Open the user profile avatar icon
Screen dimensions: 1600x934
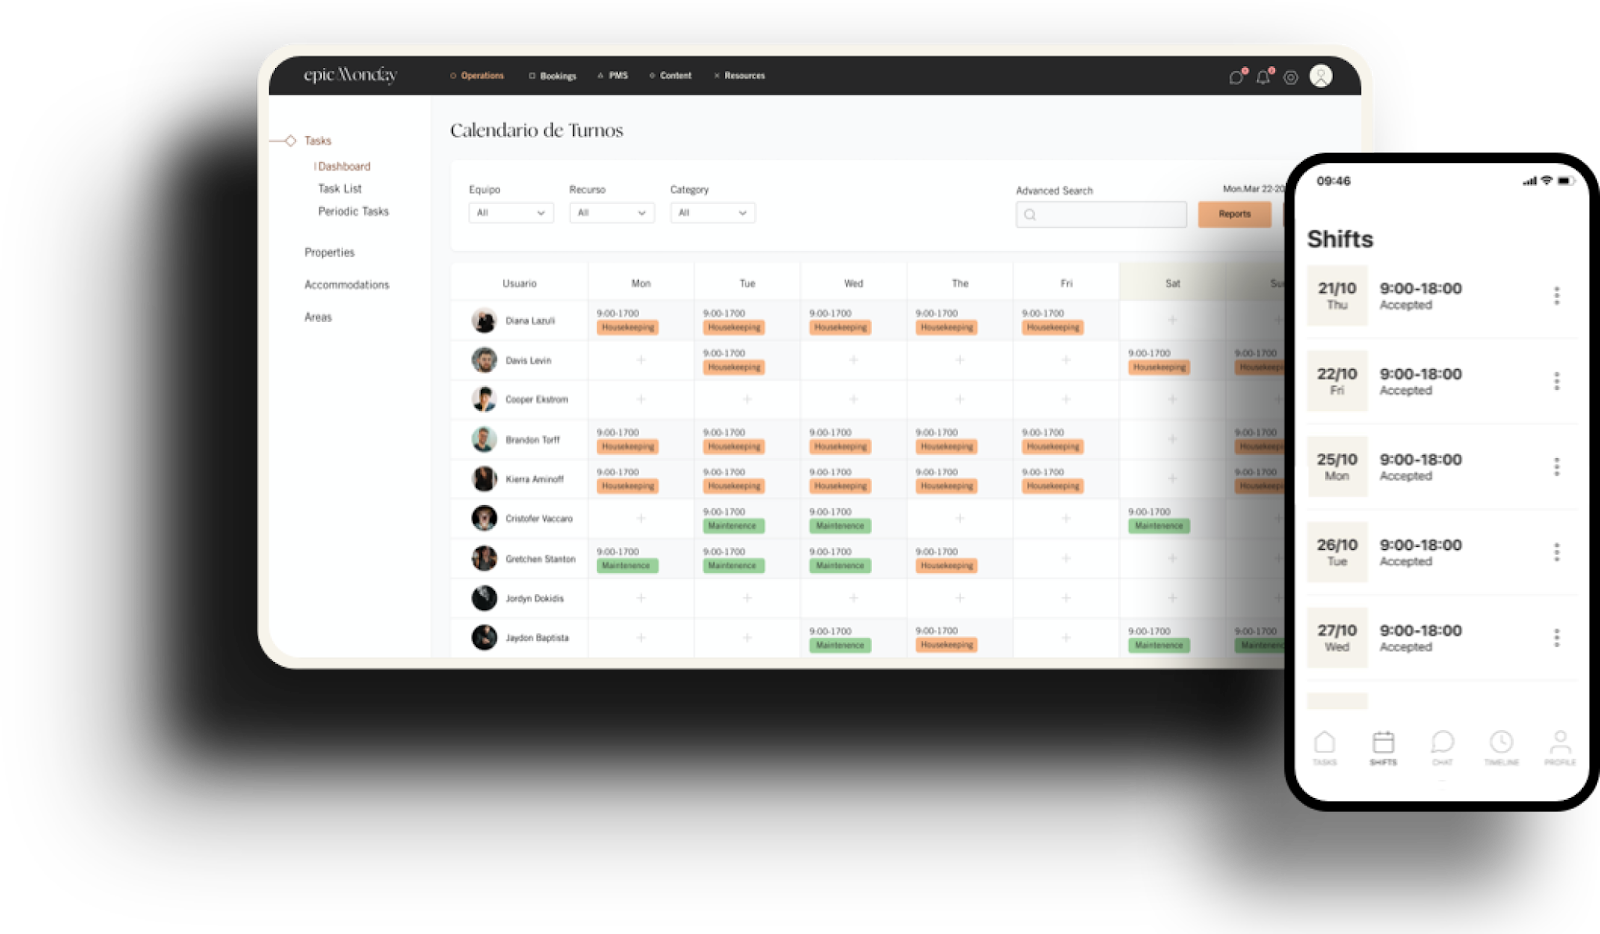(x=1321, y=76)
